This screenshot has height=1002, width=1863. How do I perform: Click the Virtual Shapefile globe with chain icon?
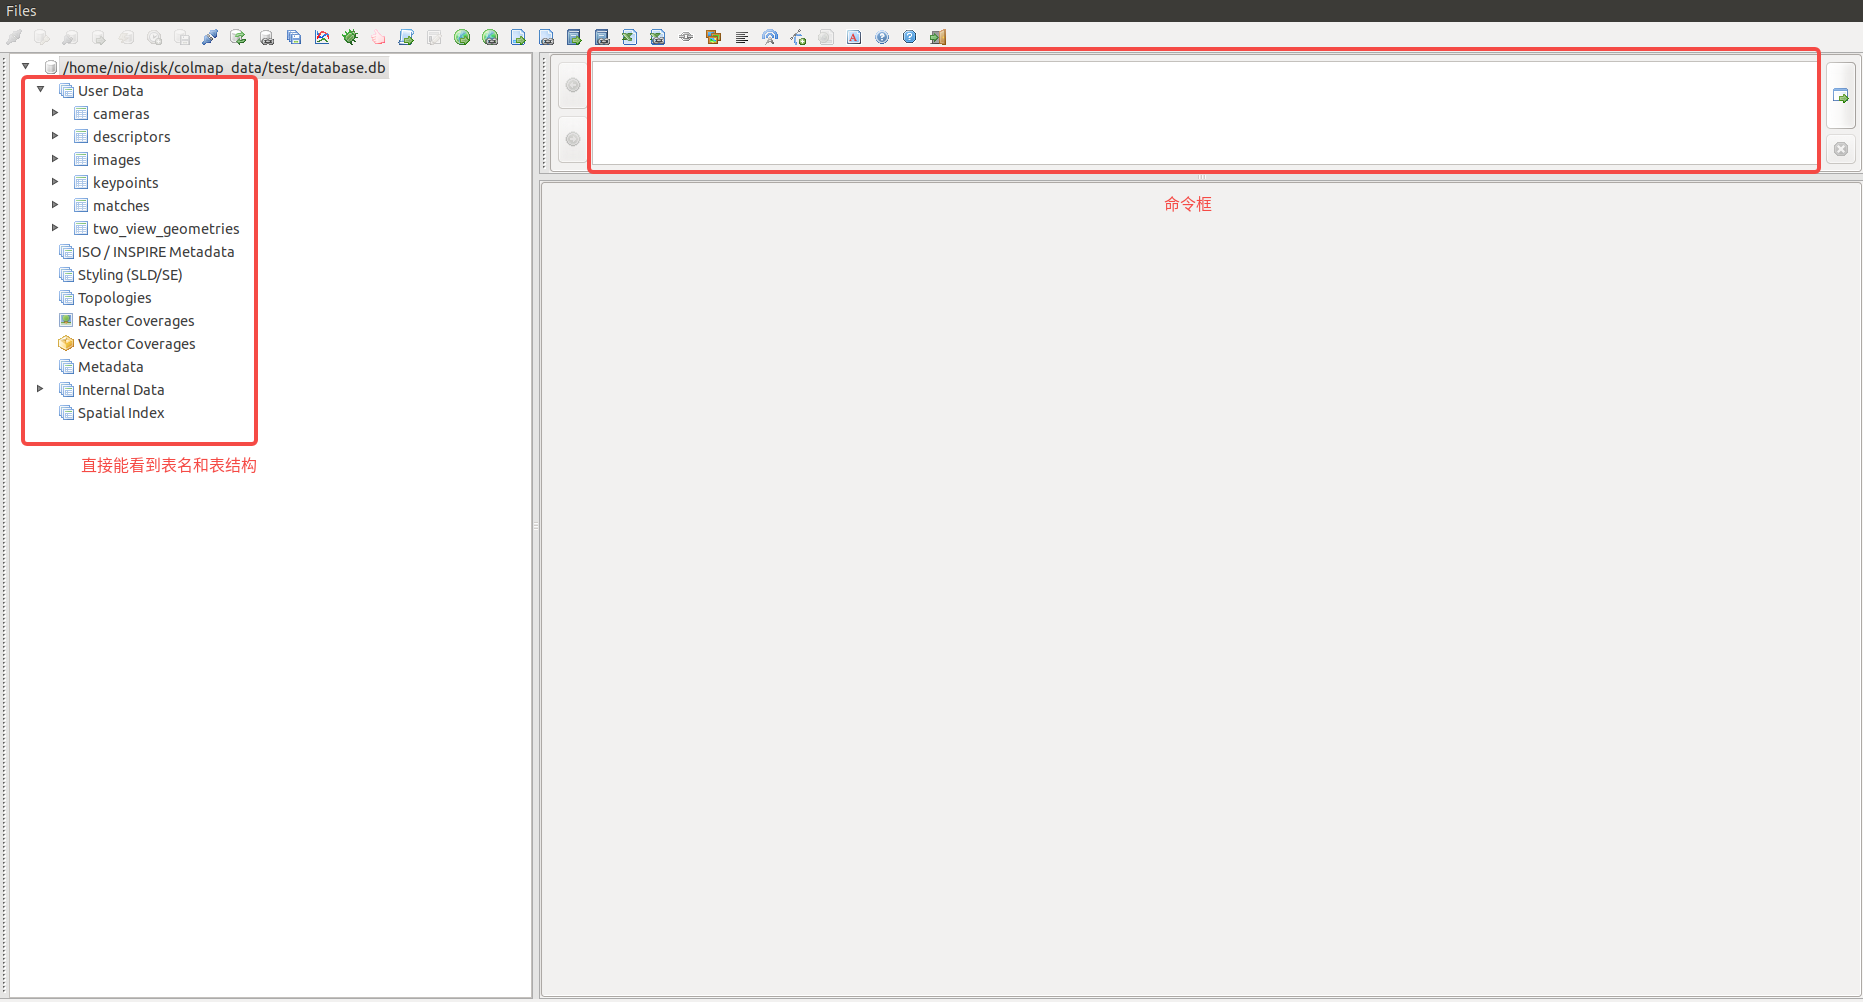pos(490,37)
